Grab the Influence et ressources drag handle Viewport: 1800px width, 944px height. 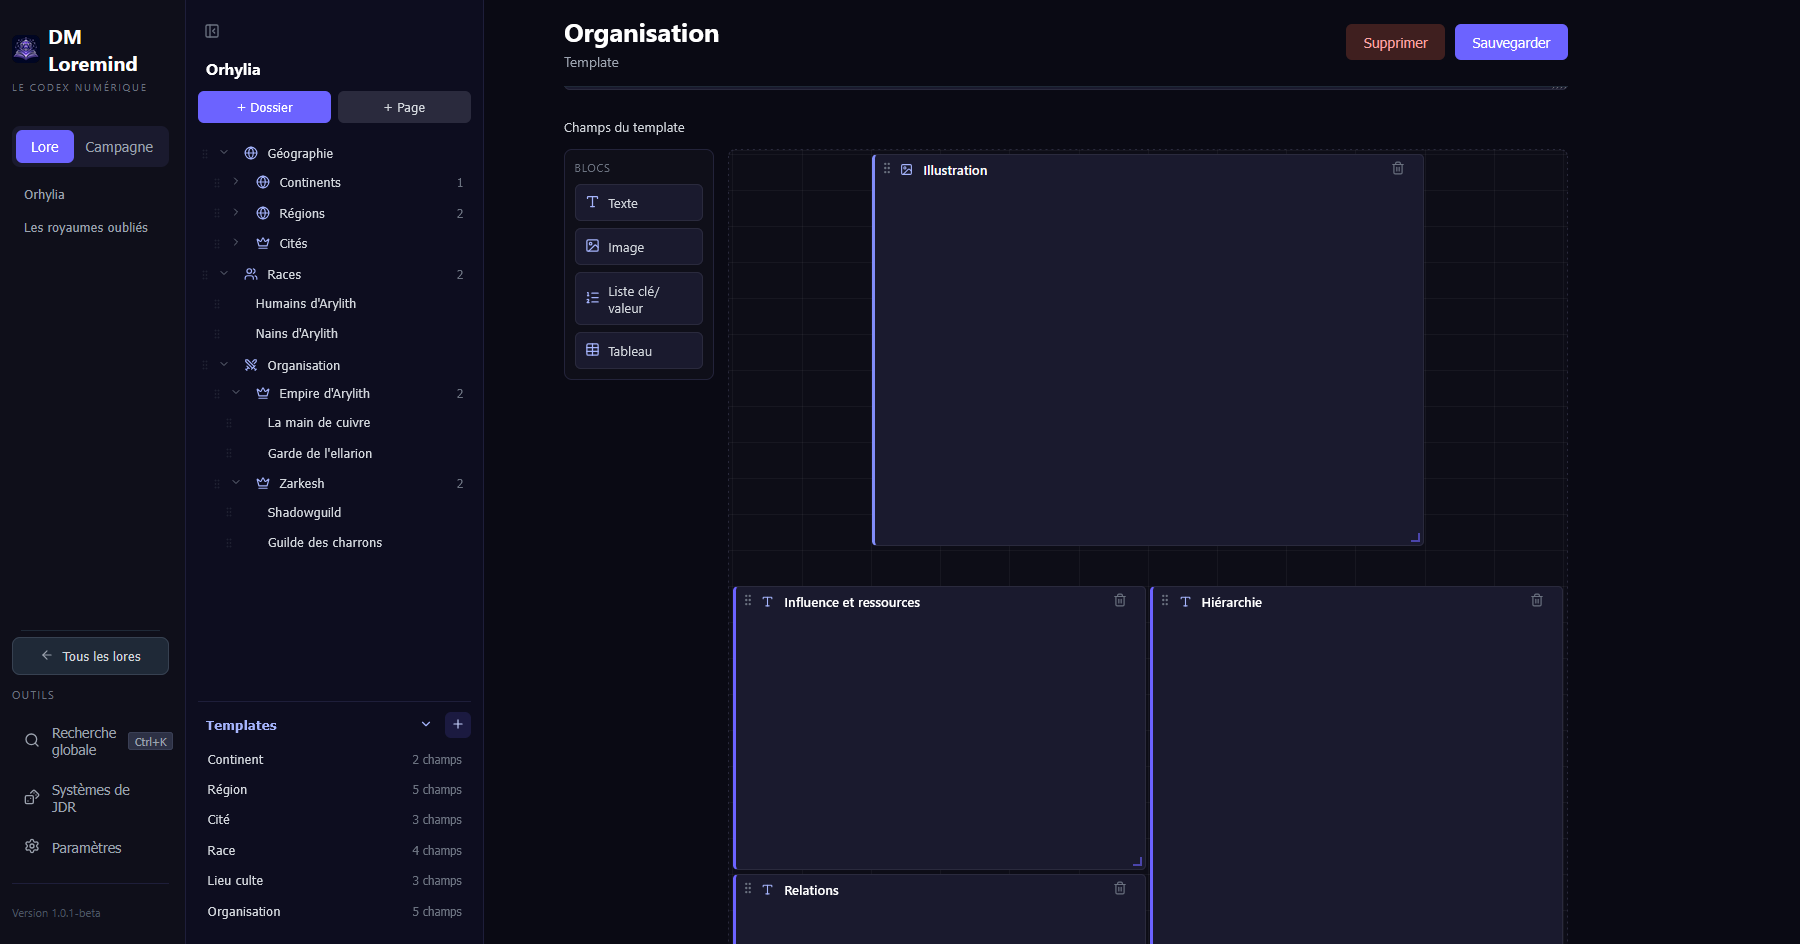tap(748, 601)
